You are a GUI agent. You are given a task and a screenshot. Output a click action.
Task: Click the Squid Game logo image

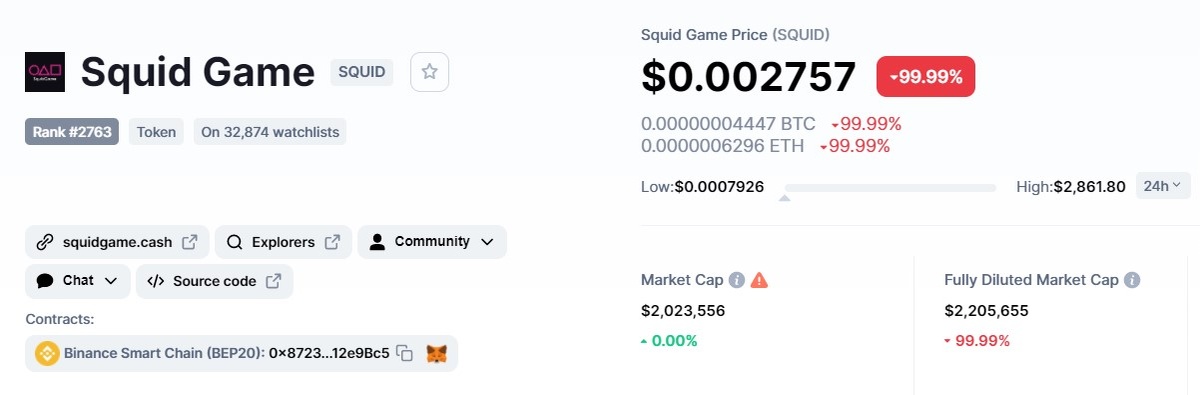tap(45, 72)
